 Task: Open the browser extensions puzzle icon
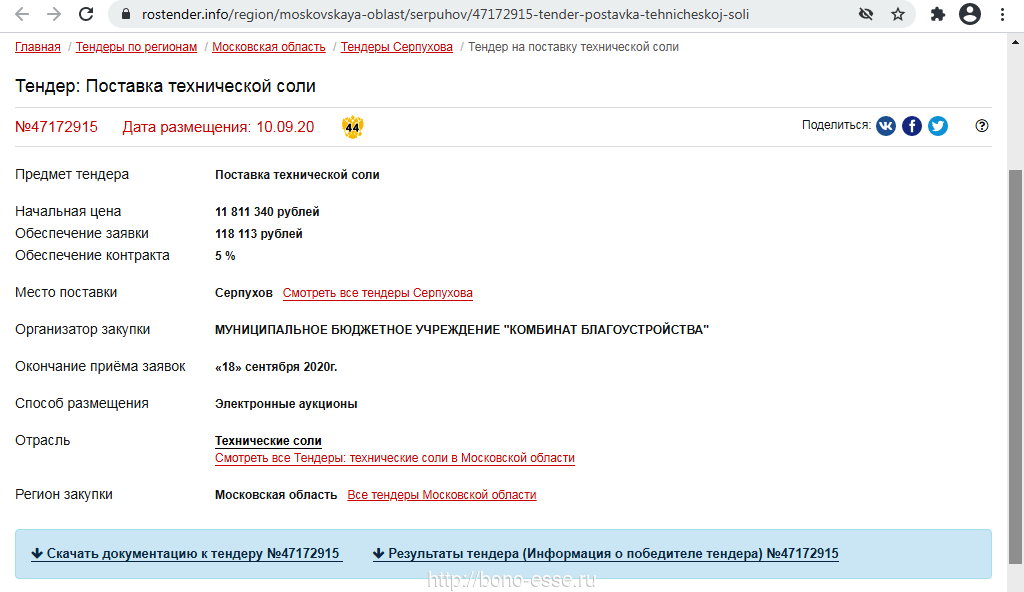[x=938, y=14]
